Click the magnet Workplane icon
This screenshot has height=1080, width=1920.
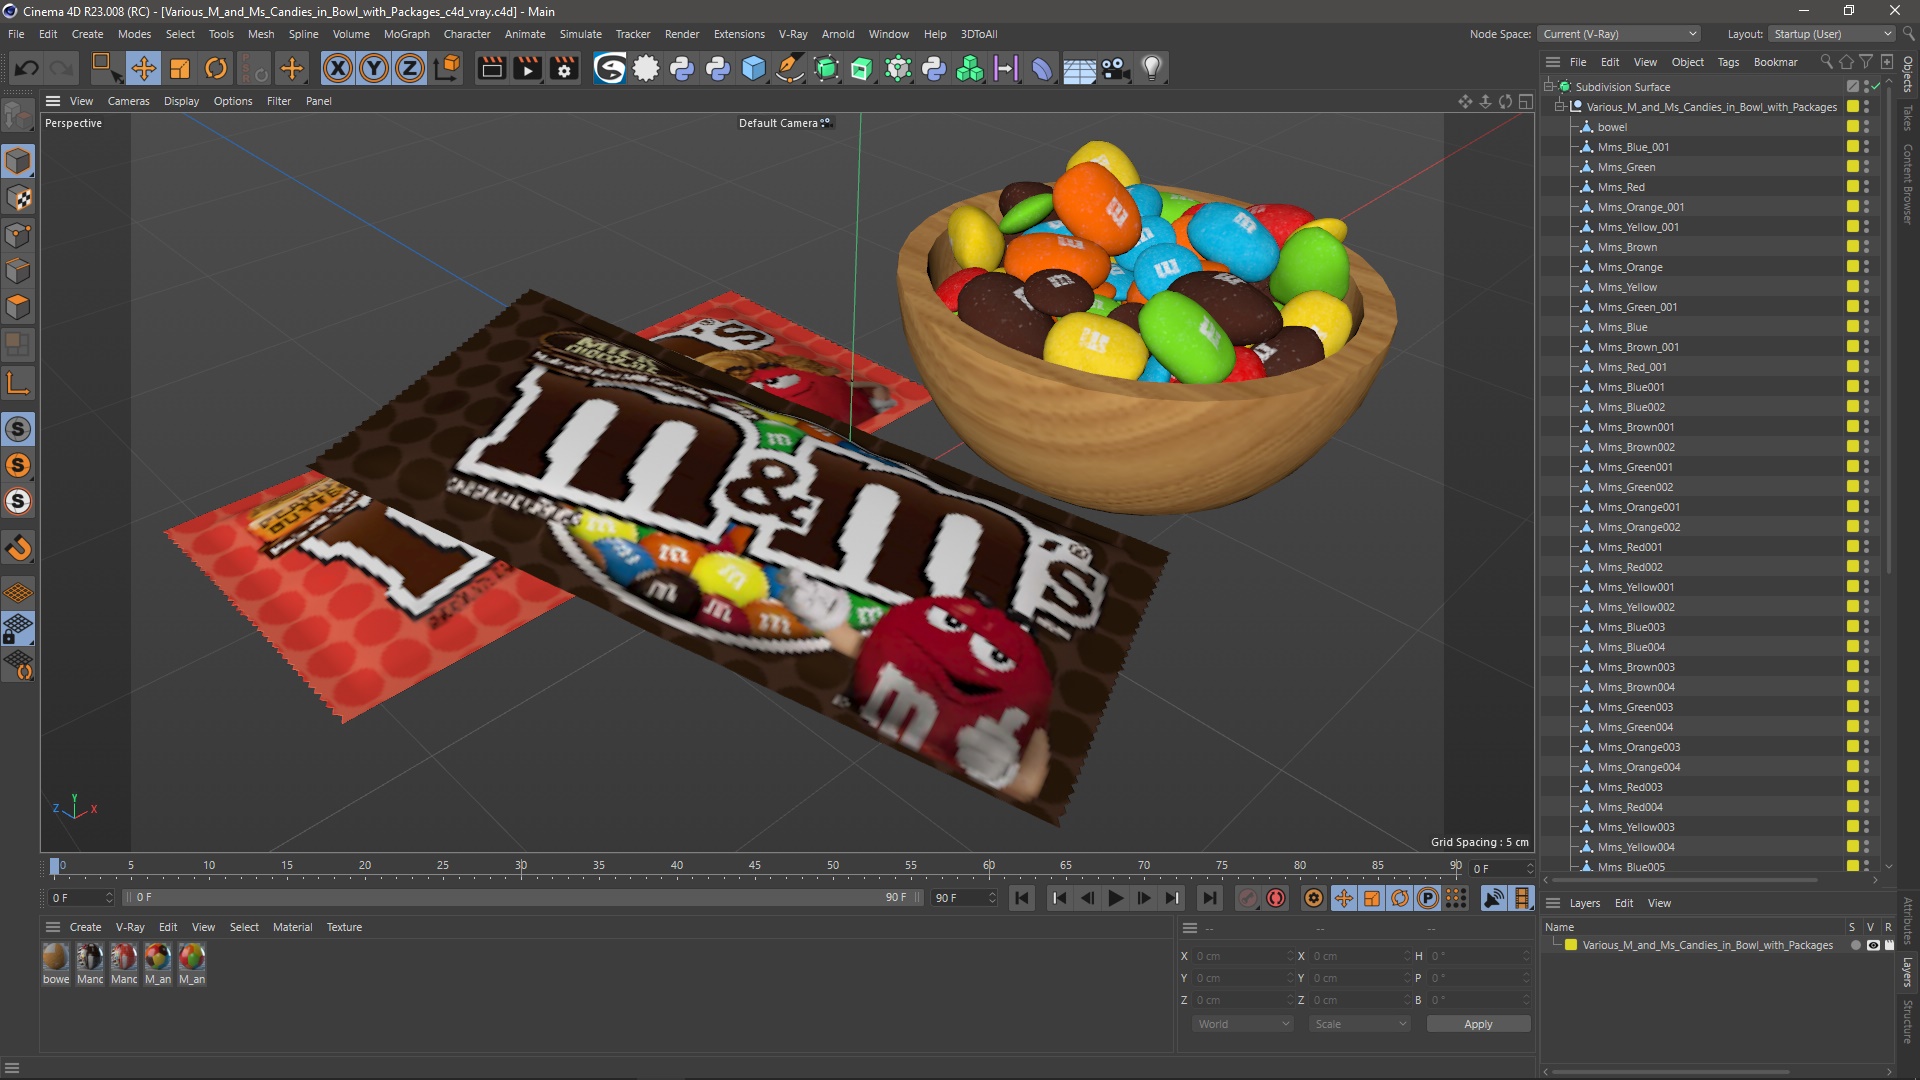click(x=18, y=548)
